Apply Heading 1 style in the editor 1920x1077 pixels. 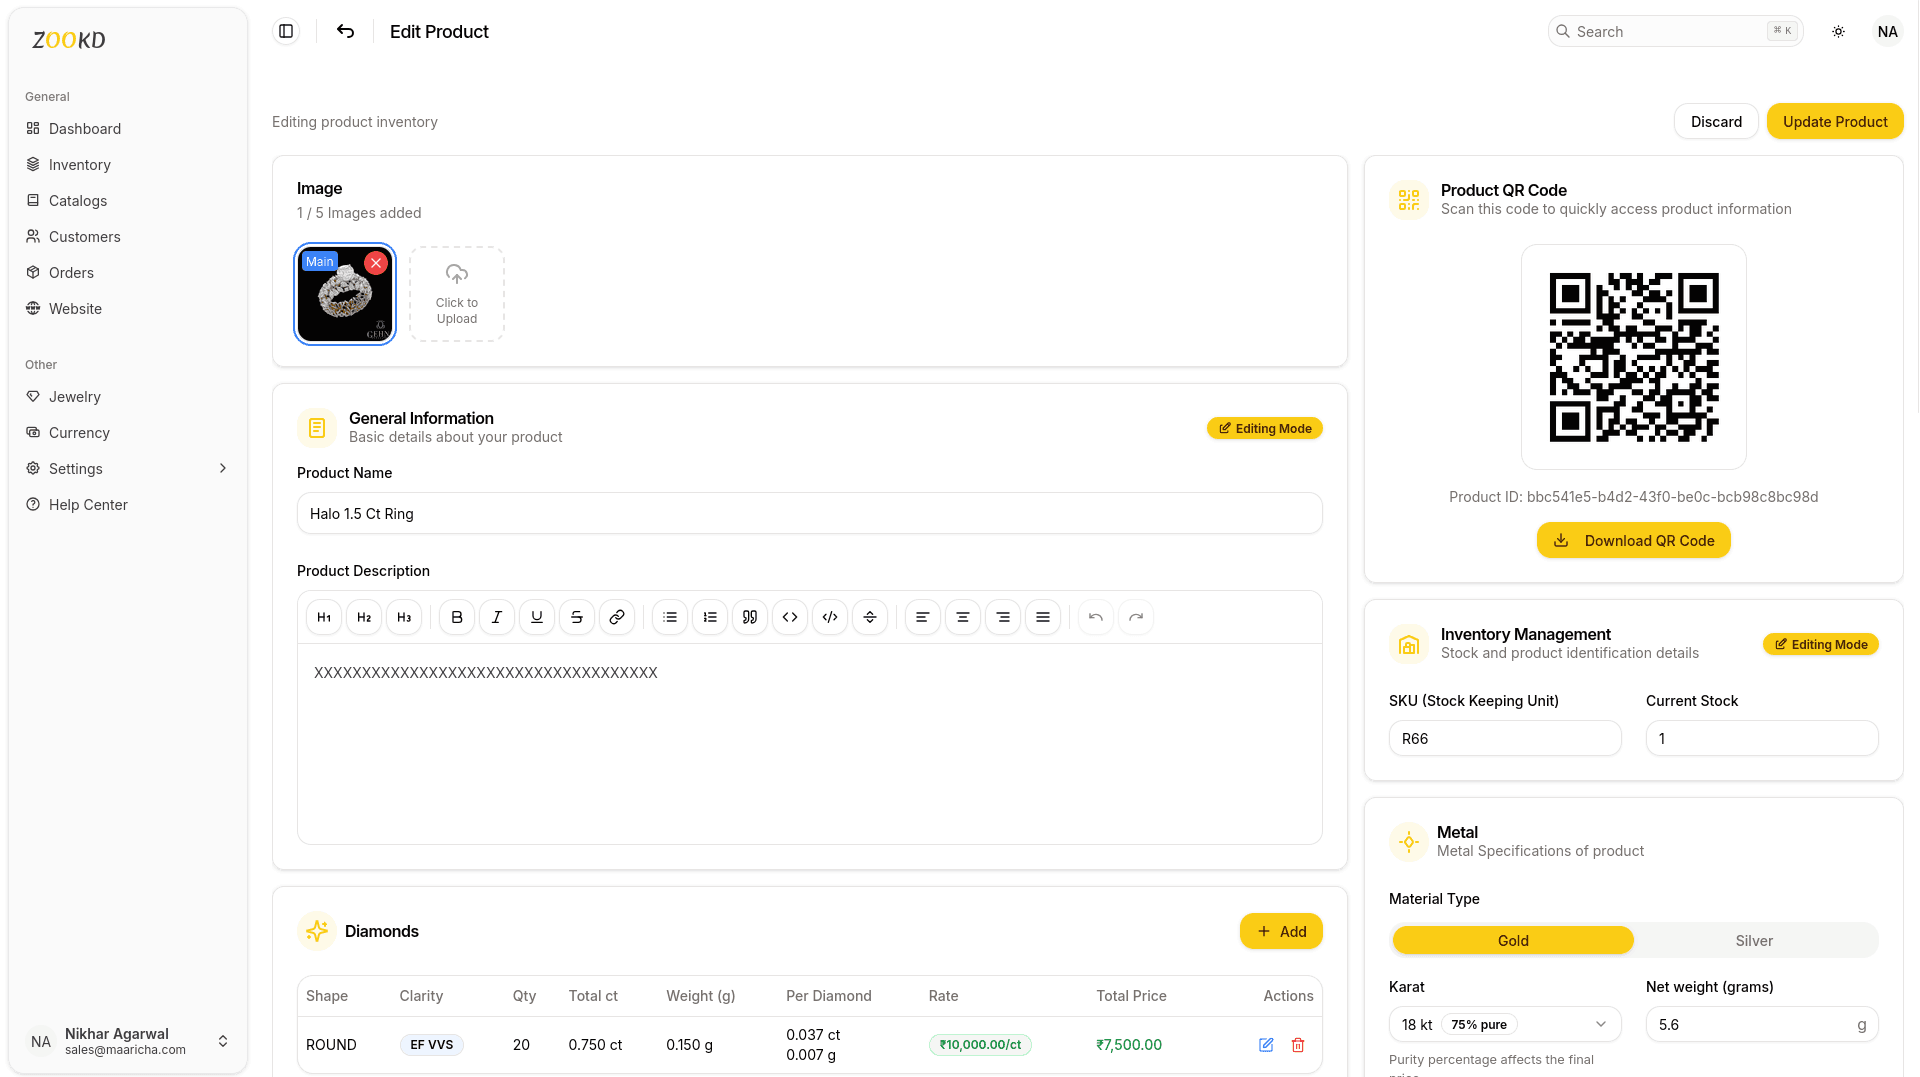pyautogui.click(x=323, y=617)
